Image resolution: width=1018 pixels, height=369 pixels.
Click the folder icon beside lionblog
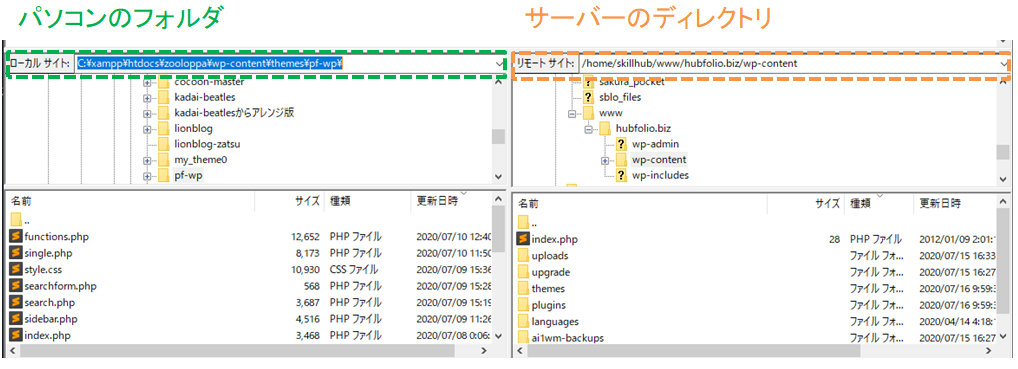pyautogui.click(x=163, y=129)
